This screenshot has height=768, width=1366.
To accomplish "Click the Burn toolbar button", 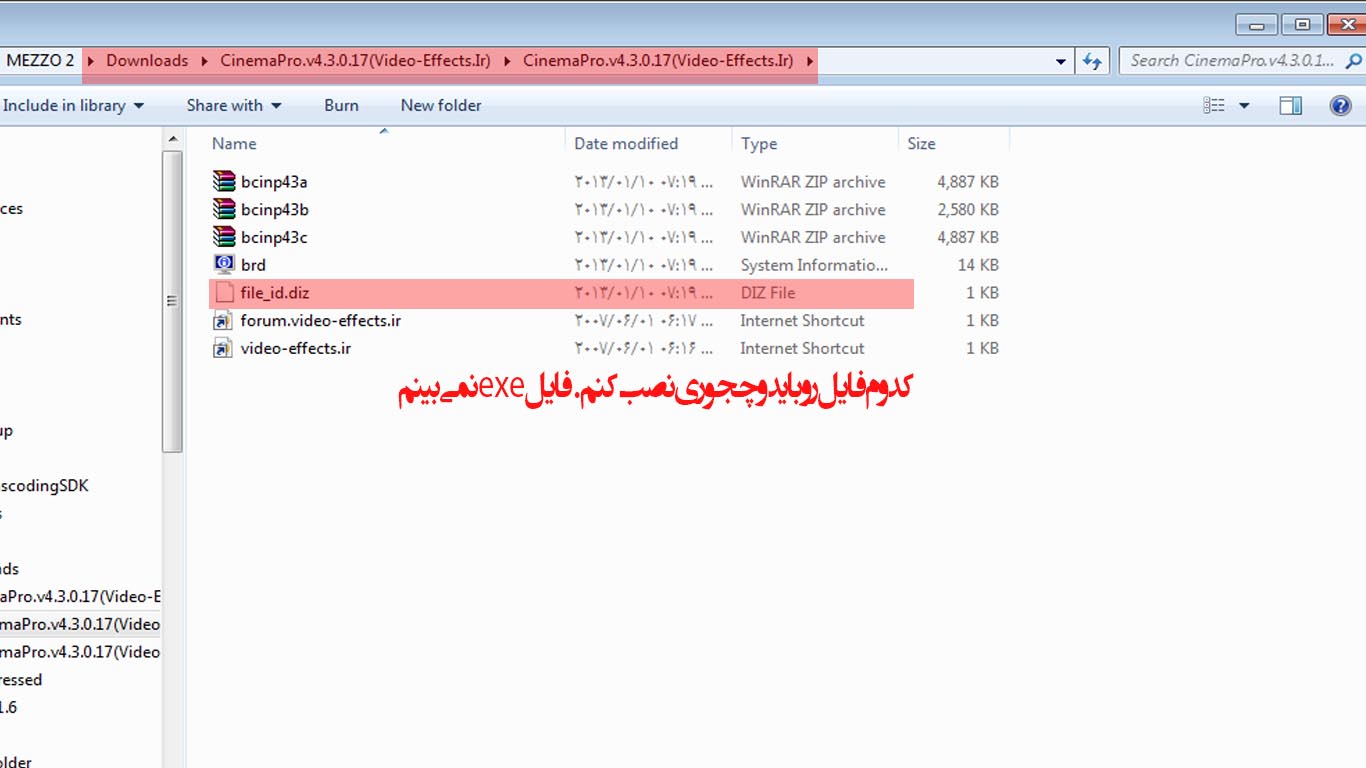I will 341,105.
